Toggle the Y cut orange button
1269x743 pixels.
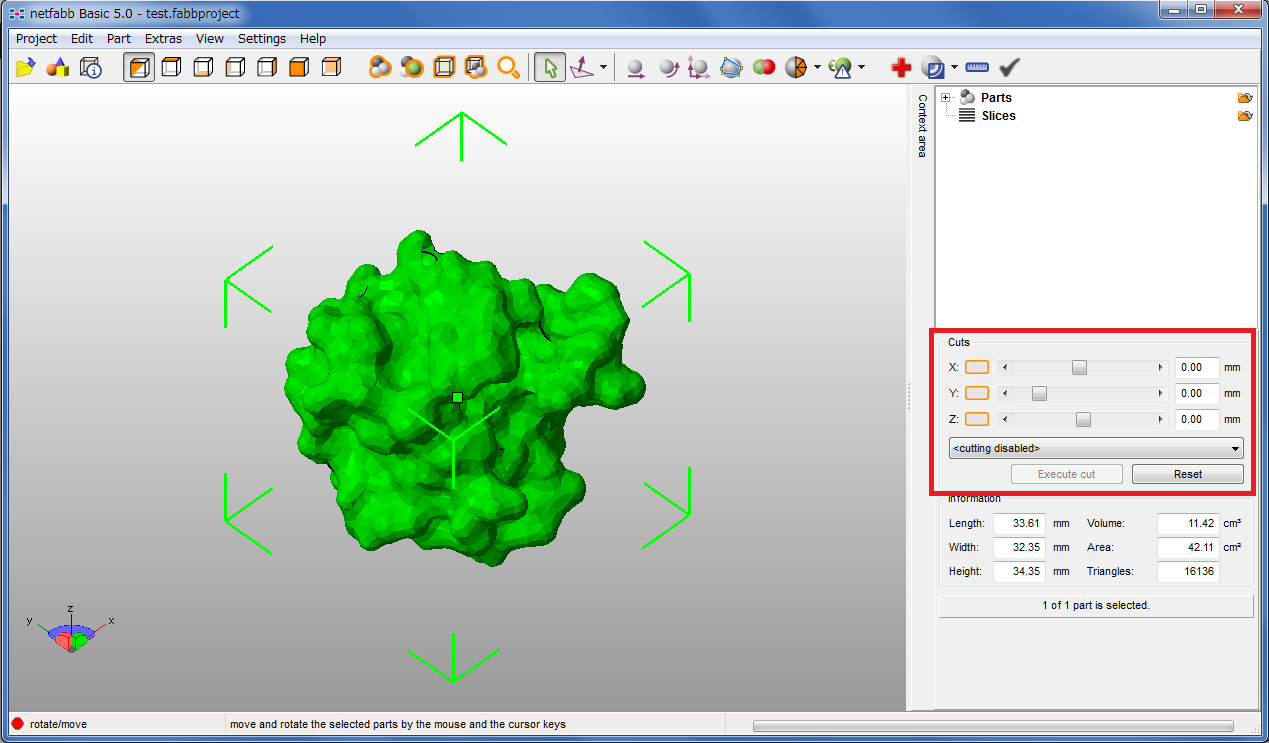[976, 394]
